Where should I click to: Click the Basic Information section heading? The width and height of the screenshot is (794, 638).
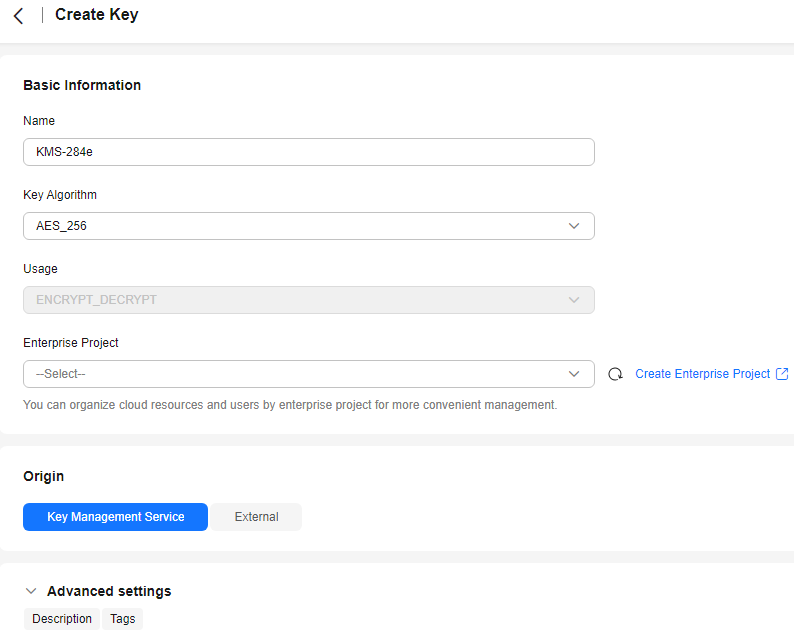click(x=82, y=85)
